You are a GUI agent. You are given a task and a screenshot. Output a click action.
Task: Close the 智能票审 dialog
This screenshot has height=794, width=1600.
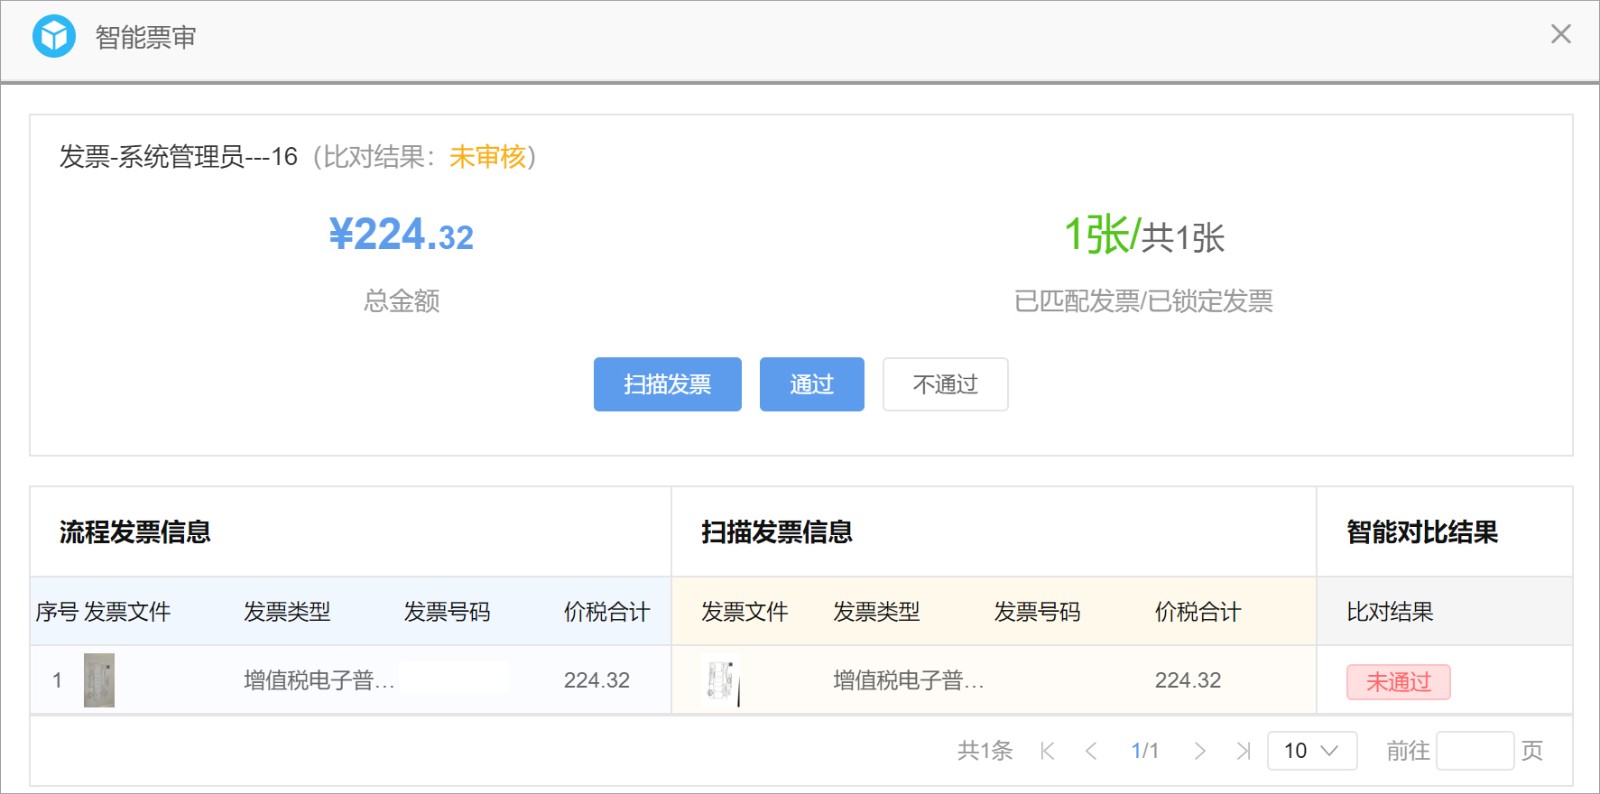tap(1560, 34)
